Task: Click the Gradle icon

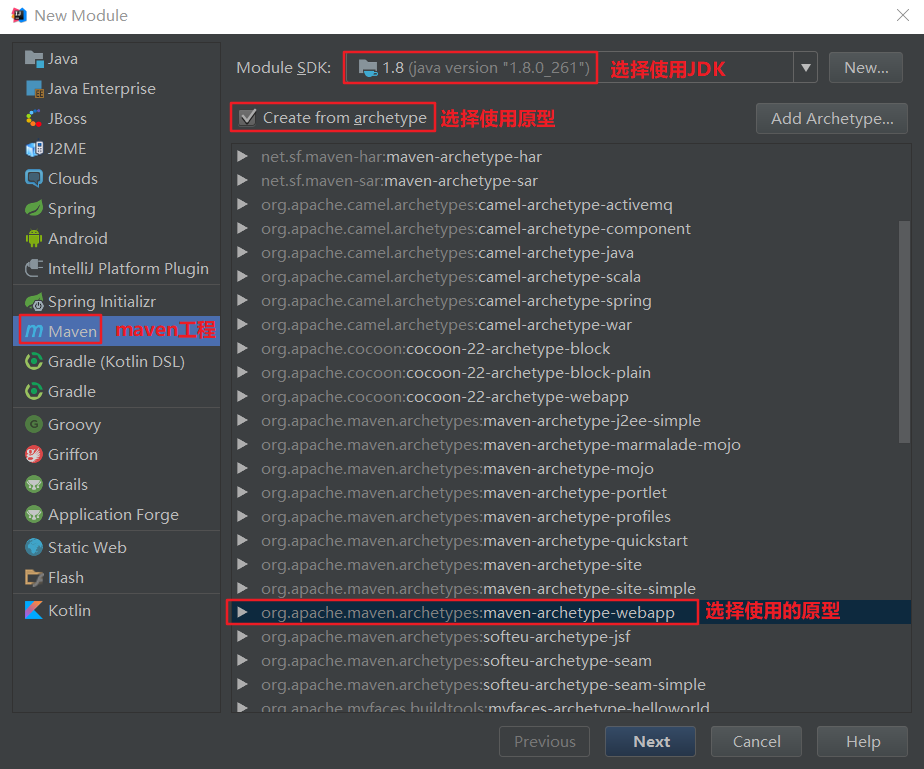Action: click(x=34, y=391)
